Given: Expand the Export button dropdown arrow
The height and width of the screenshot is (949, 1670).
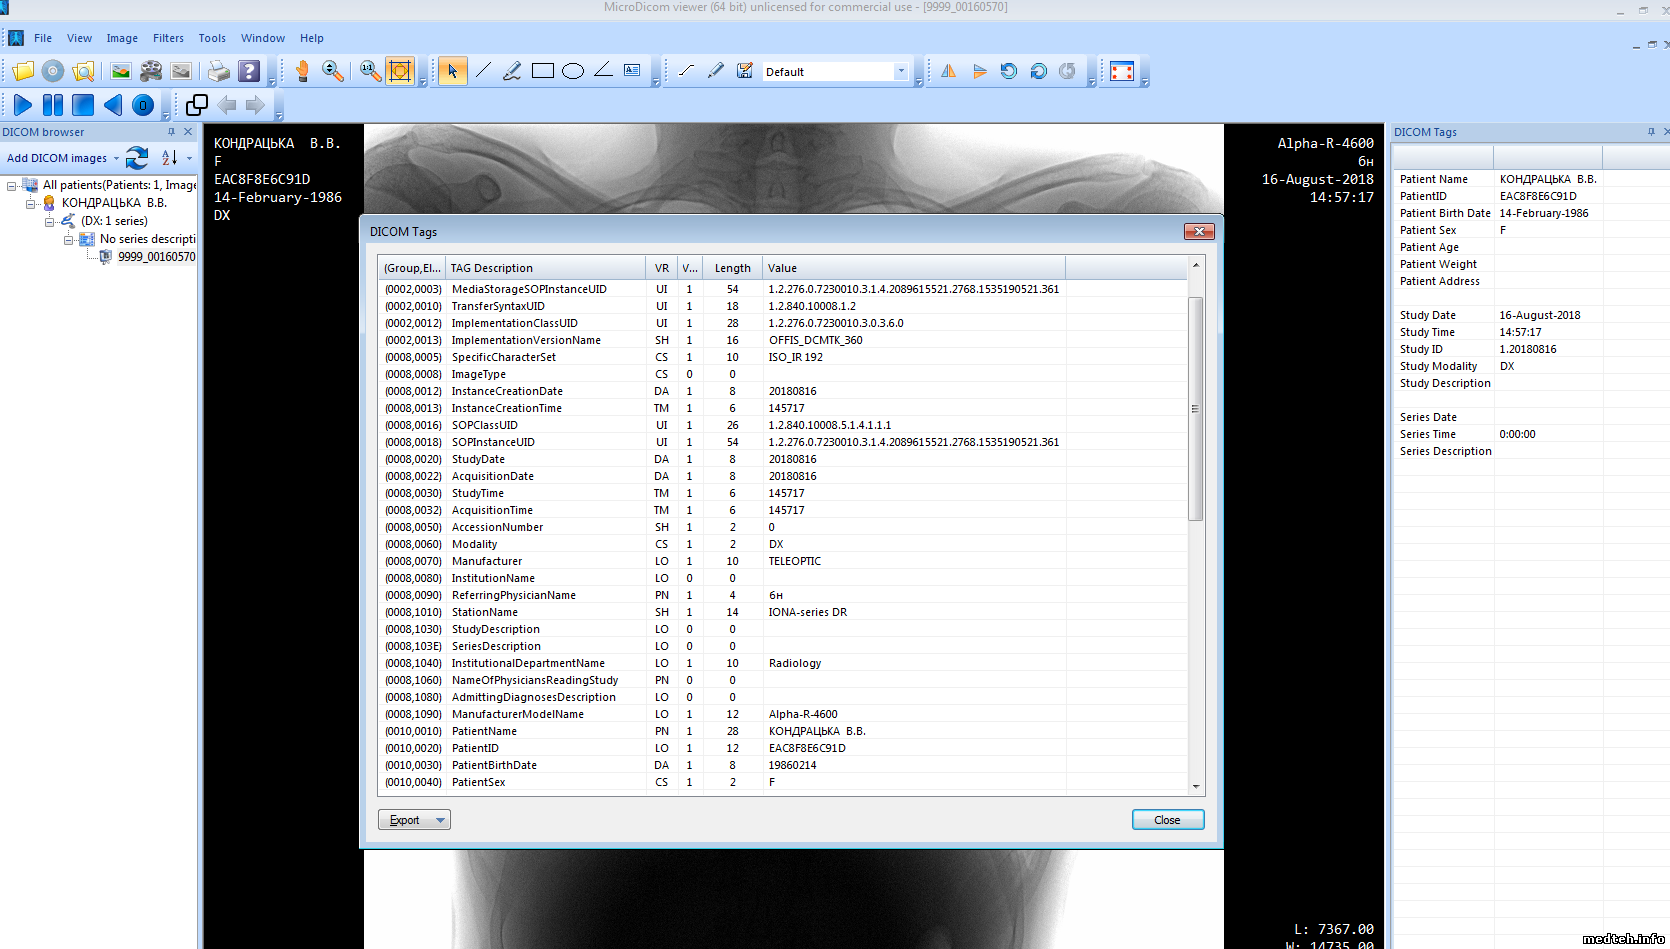Looking at the screenshot, I should point(440,820).
